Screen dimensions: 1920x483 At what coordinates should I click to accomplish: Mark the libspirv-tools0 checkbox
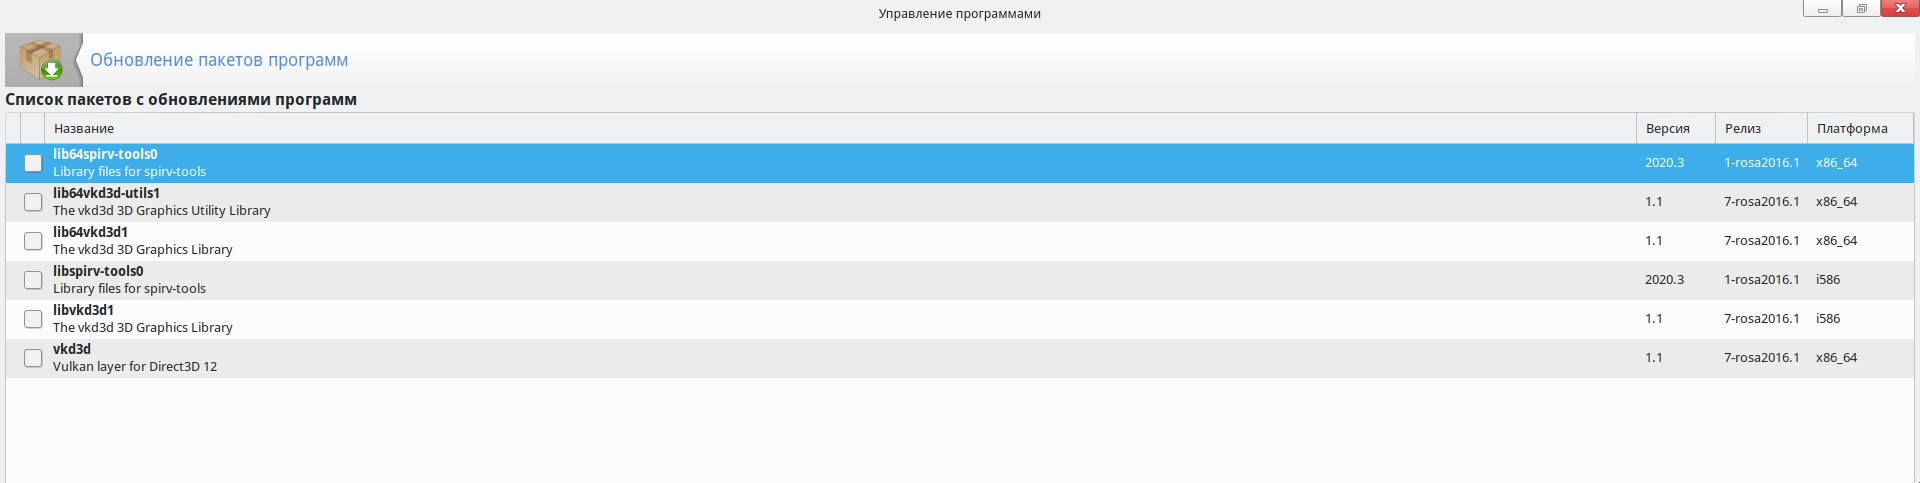pos(33,280)
